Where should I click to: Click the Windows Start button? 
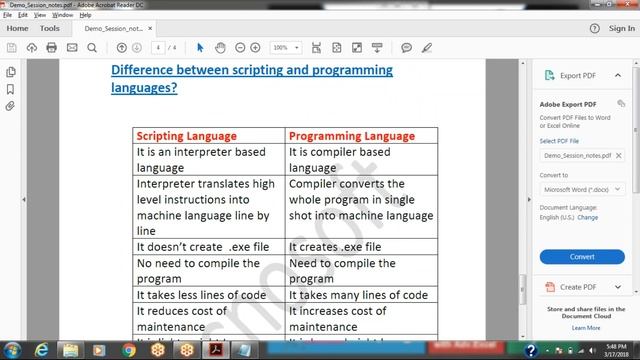[12, 350]
